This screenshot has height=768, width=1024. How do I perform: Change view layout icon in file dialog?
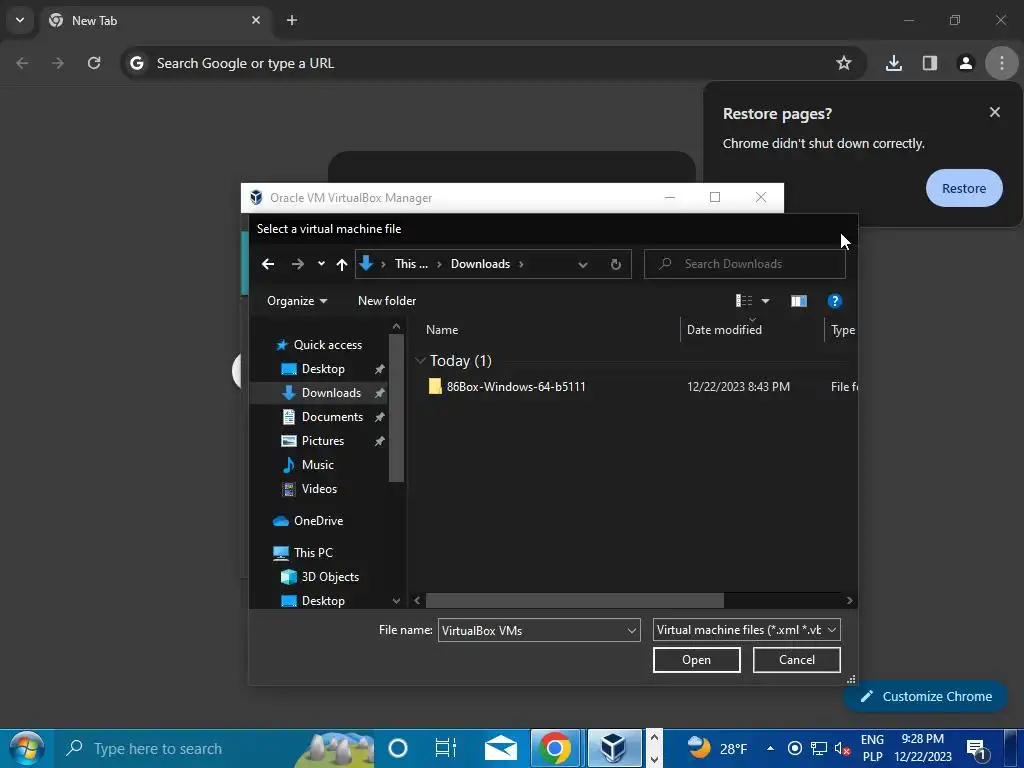(x=744, y=300)
